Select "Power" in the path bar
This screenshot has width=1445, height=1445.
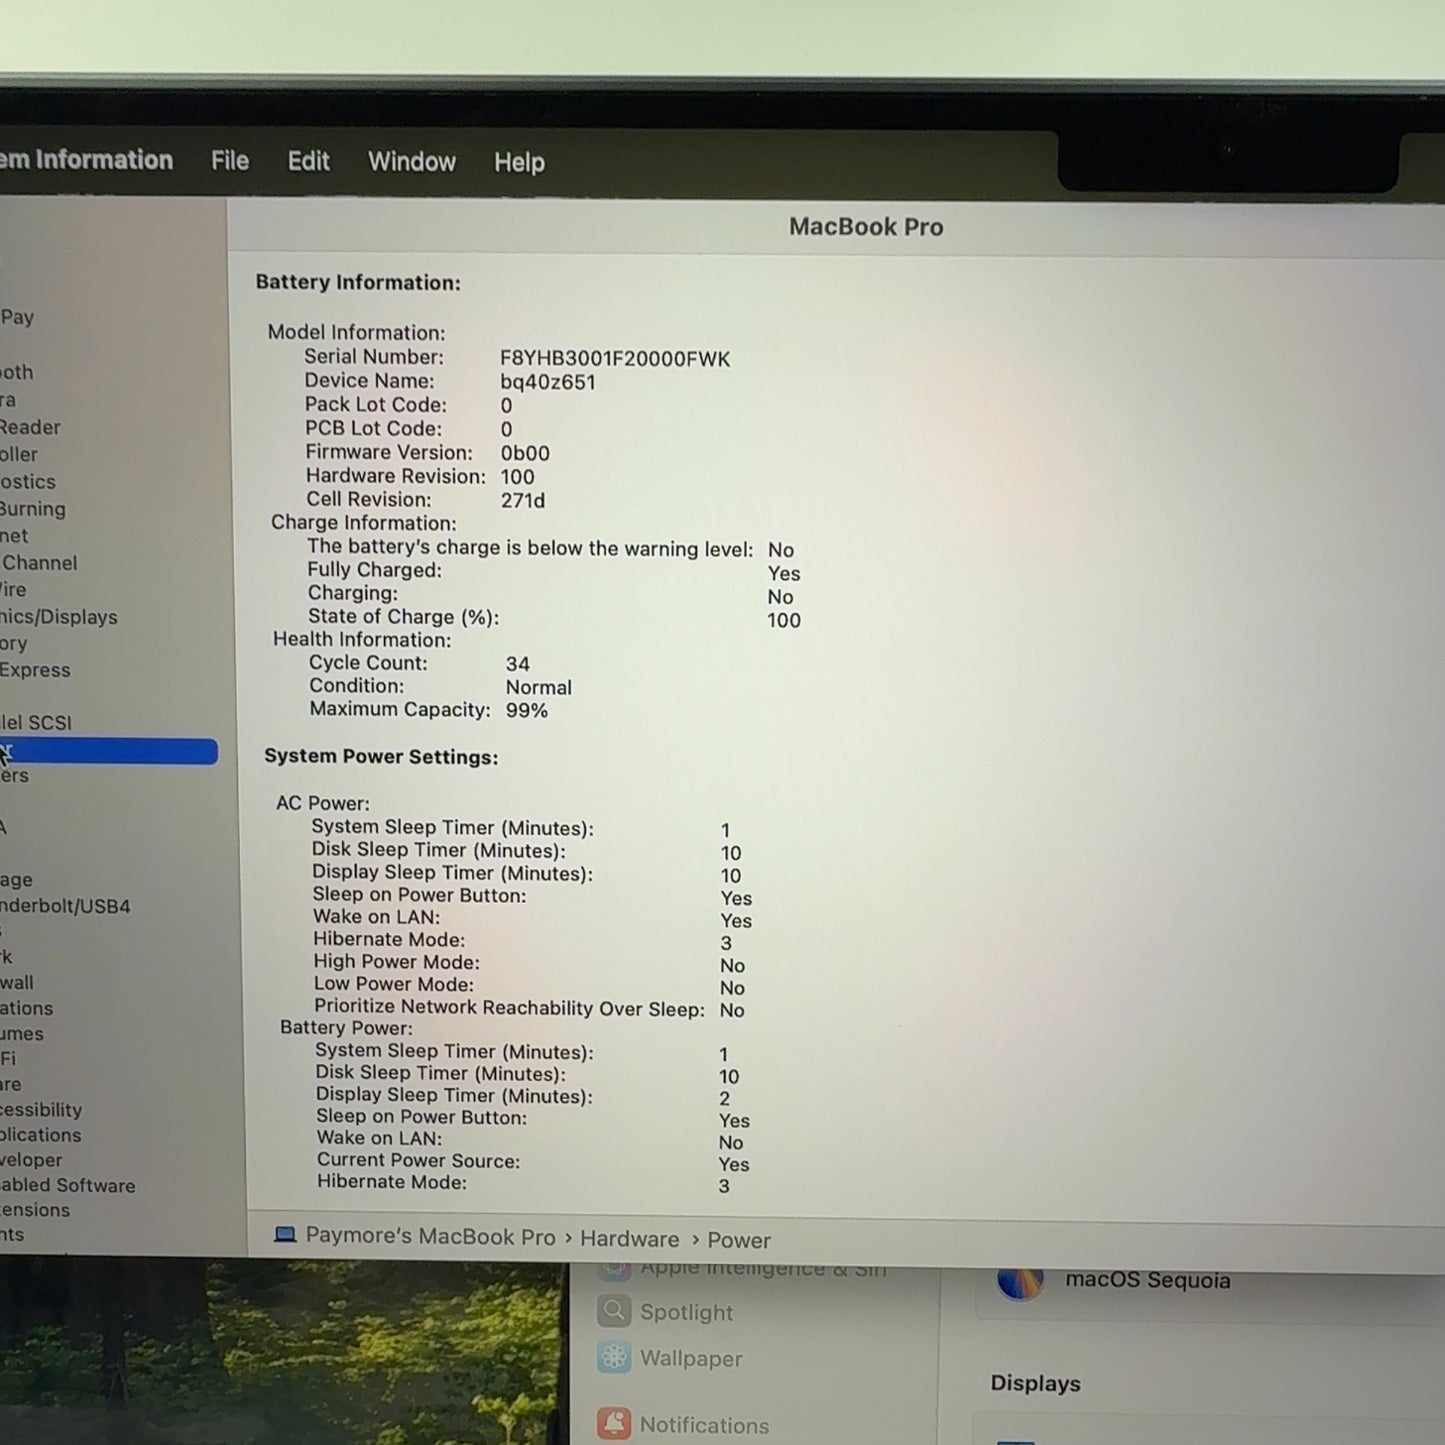coord(739,1240)
